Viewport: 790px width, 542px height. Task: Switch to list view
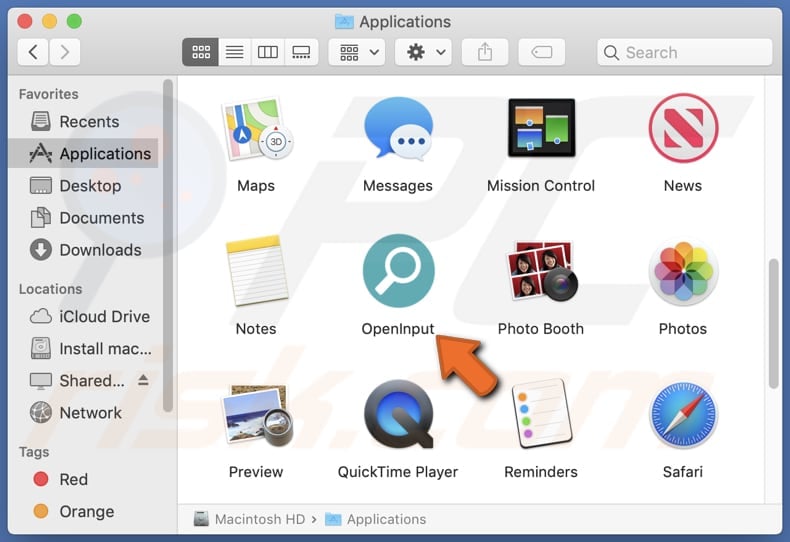point(234,52)
